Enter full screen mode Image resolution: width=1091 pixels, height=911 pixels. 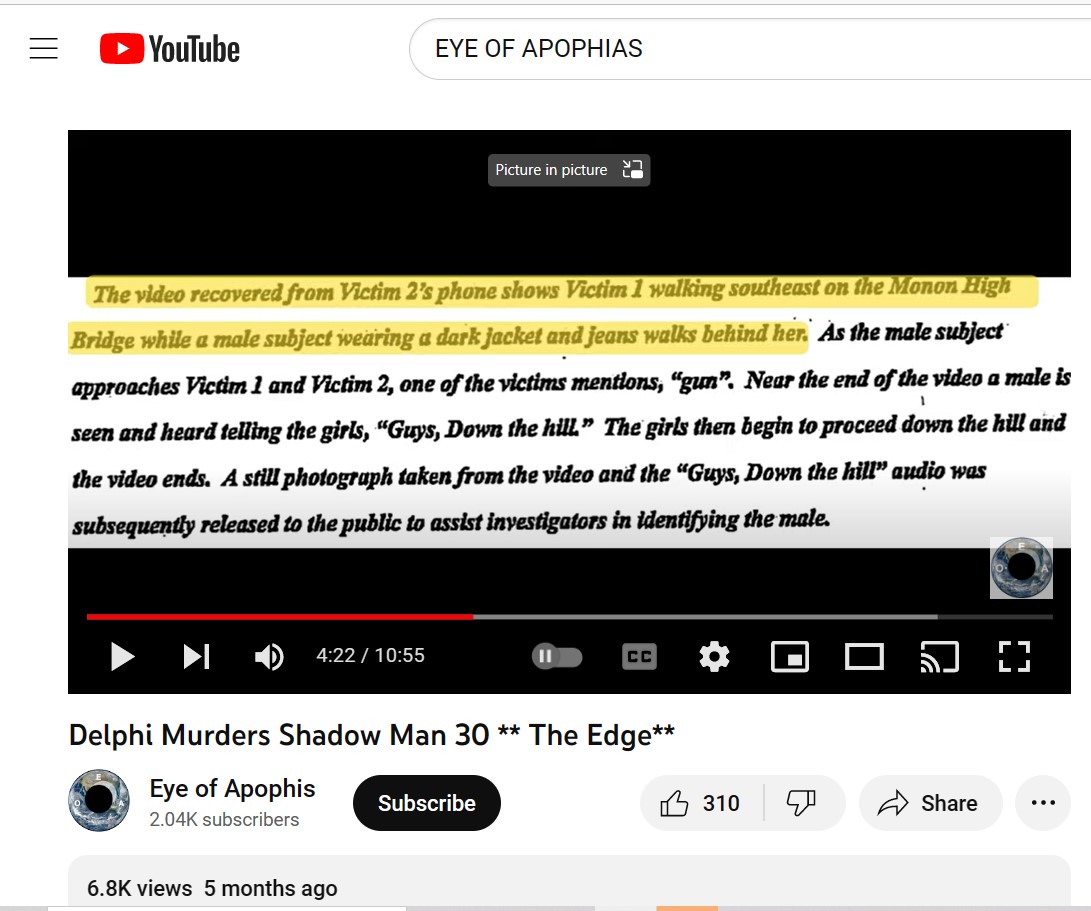pos(1014,656)
